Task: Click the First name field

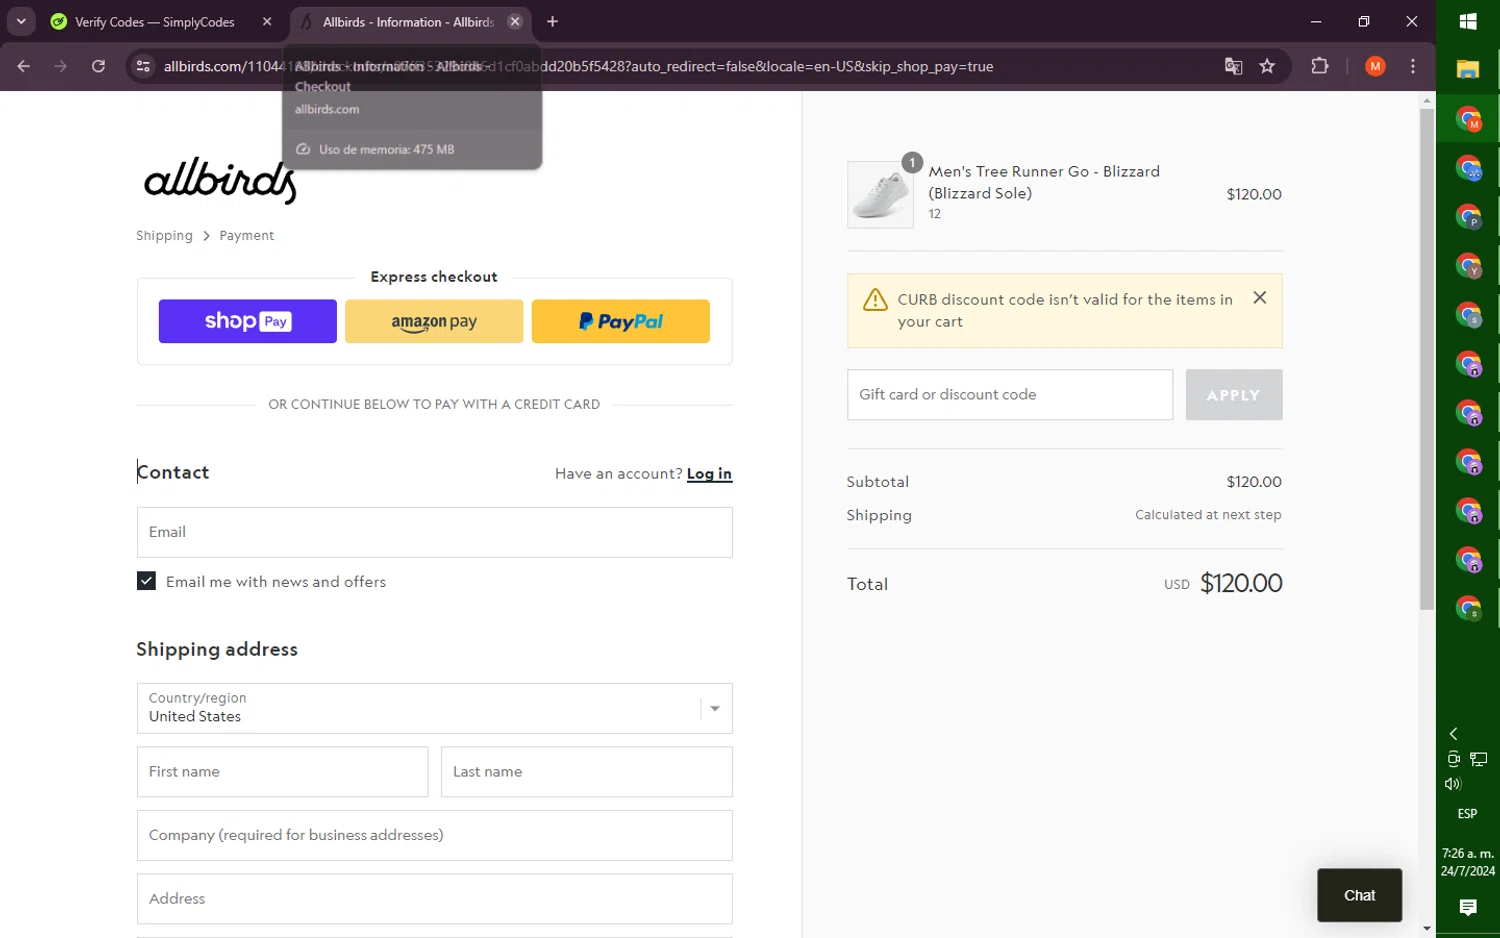Action: (x=282, y=772)
